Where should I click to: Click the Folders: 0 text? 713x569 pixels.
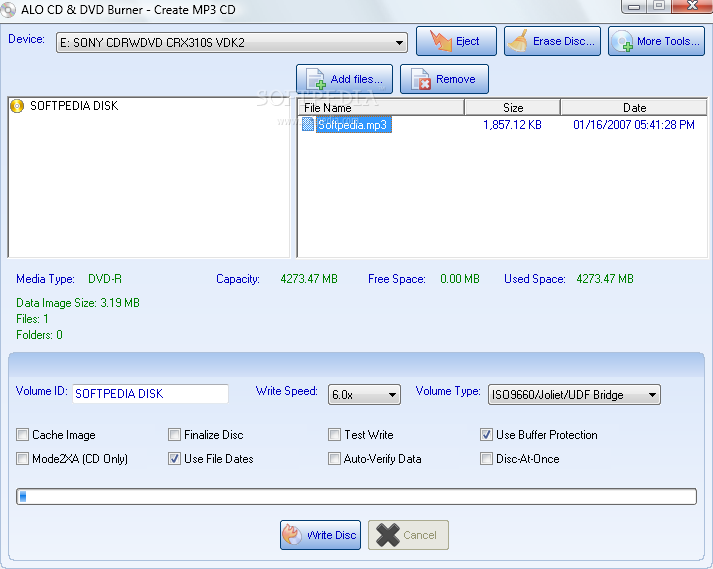click(39, 335)
